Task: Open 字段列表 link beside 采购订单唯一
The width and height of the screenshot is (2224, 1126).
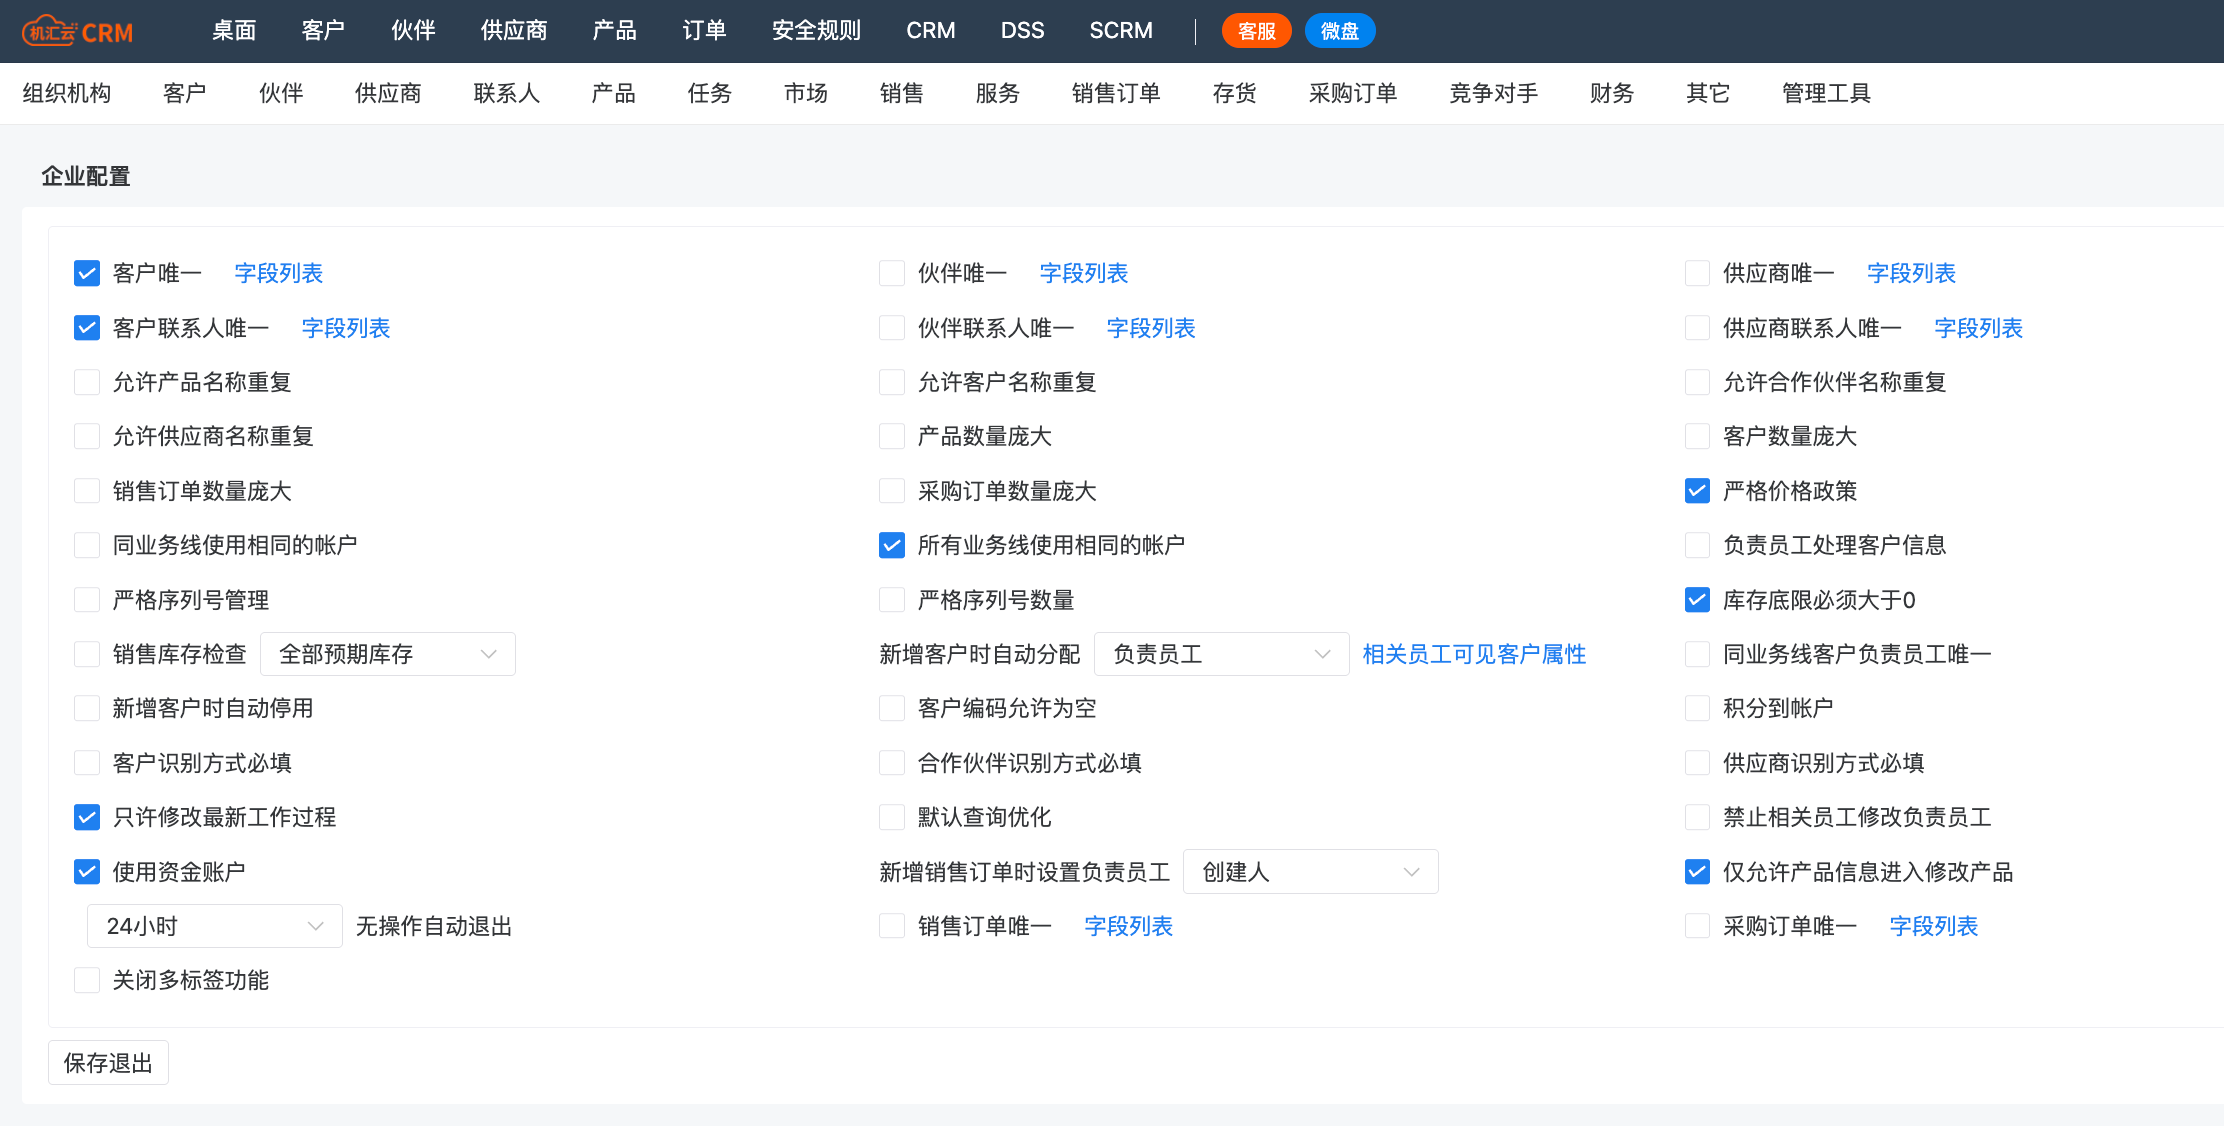Action: click(x=1933, y=926)
